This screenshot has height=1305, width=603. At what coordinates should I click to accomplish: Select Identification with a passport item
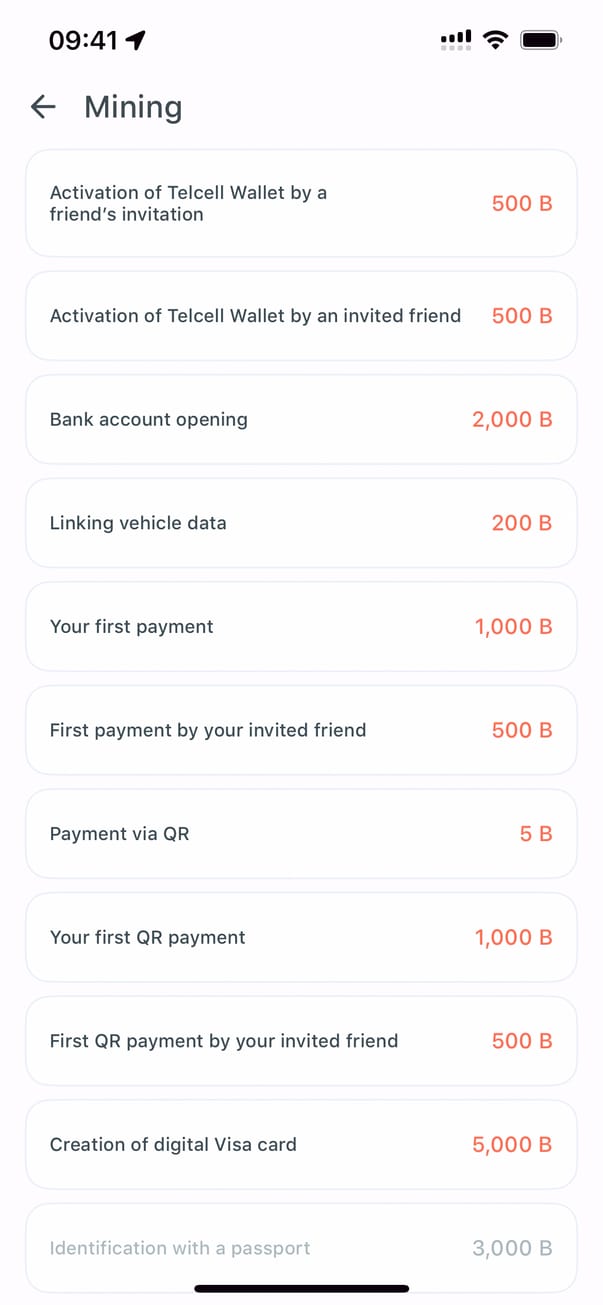(301, 1248)
